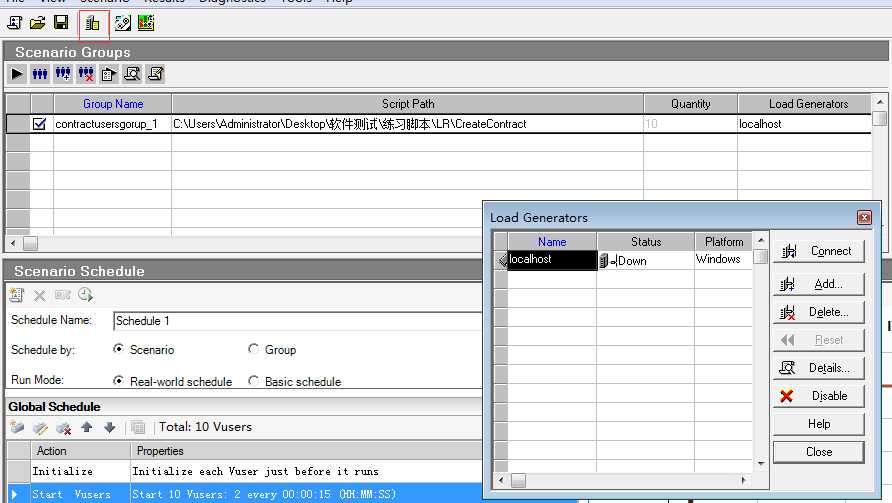Image resolution: width=892 pixels, height=503 pixels.
Task: Select the Start Vusers action row
Action: (x=245, y=494)
